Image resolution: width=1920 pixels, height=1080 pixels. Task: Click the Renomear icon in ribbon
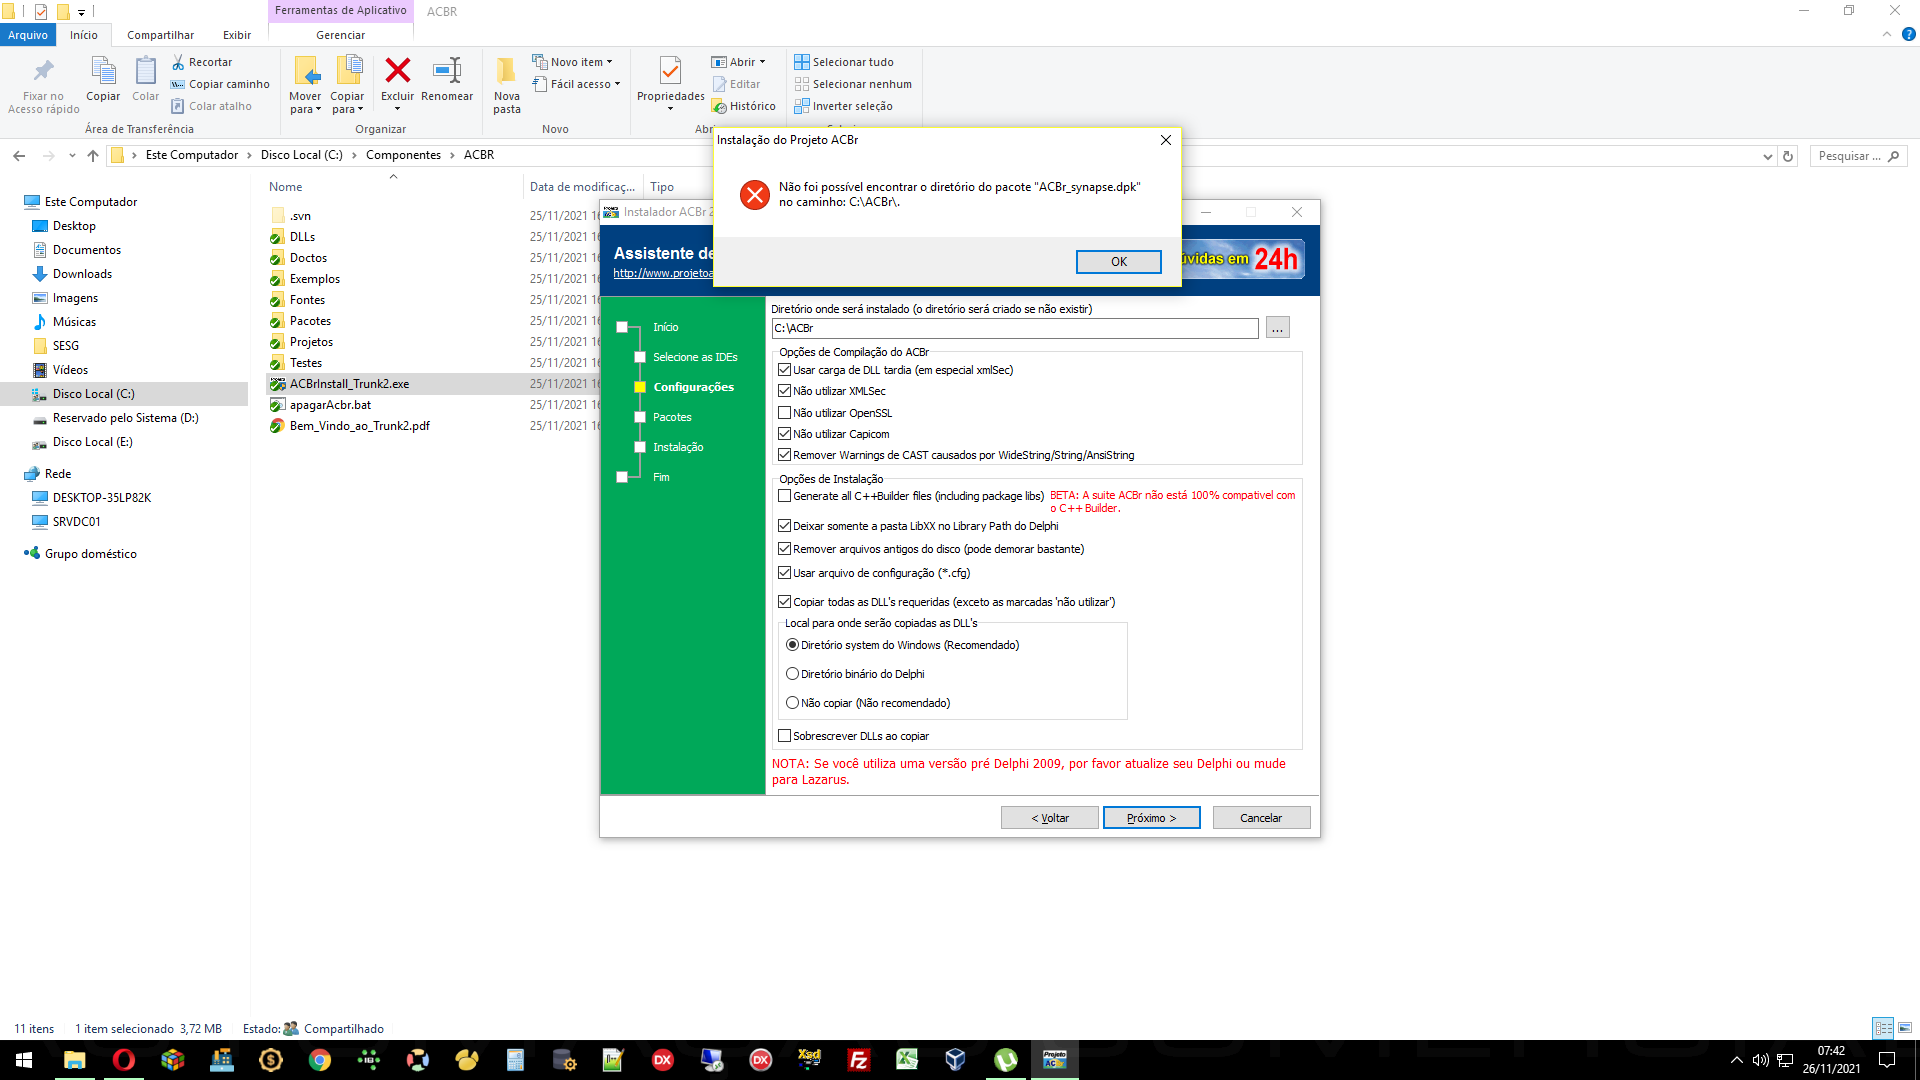(447, 70)
